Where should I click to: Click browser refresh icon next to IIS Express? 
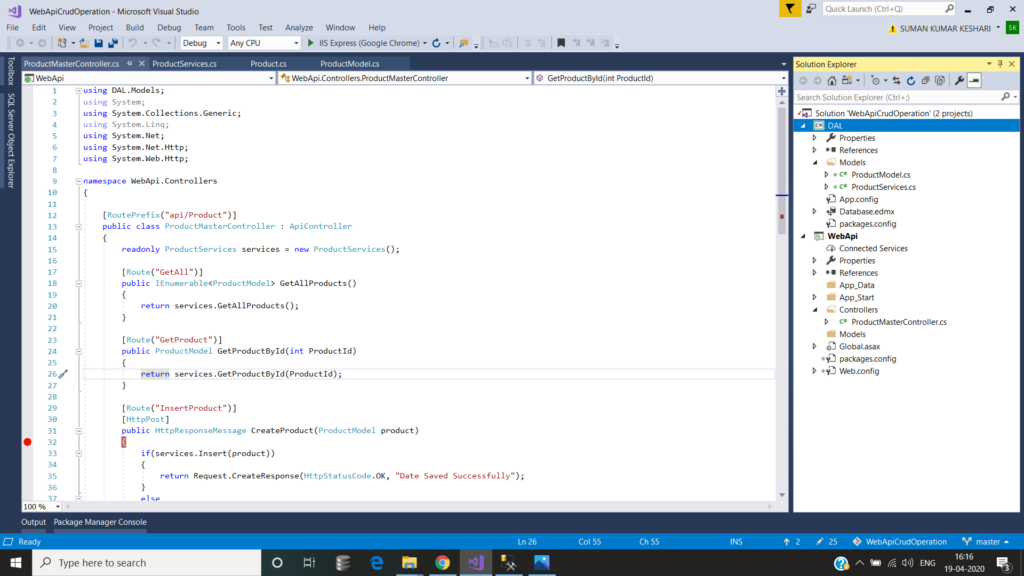(436, 43)
